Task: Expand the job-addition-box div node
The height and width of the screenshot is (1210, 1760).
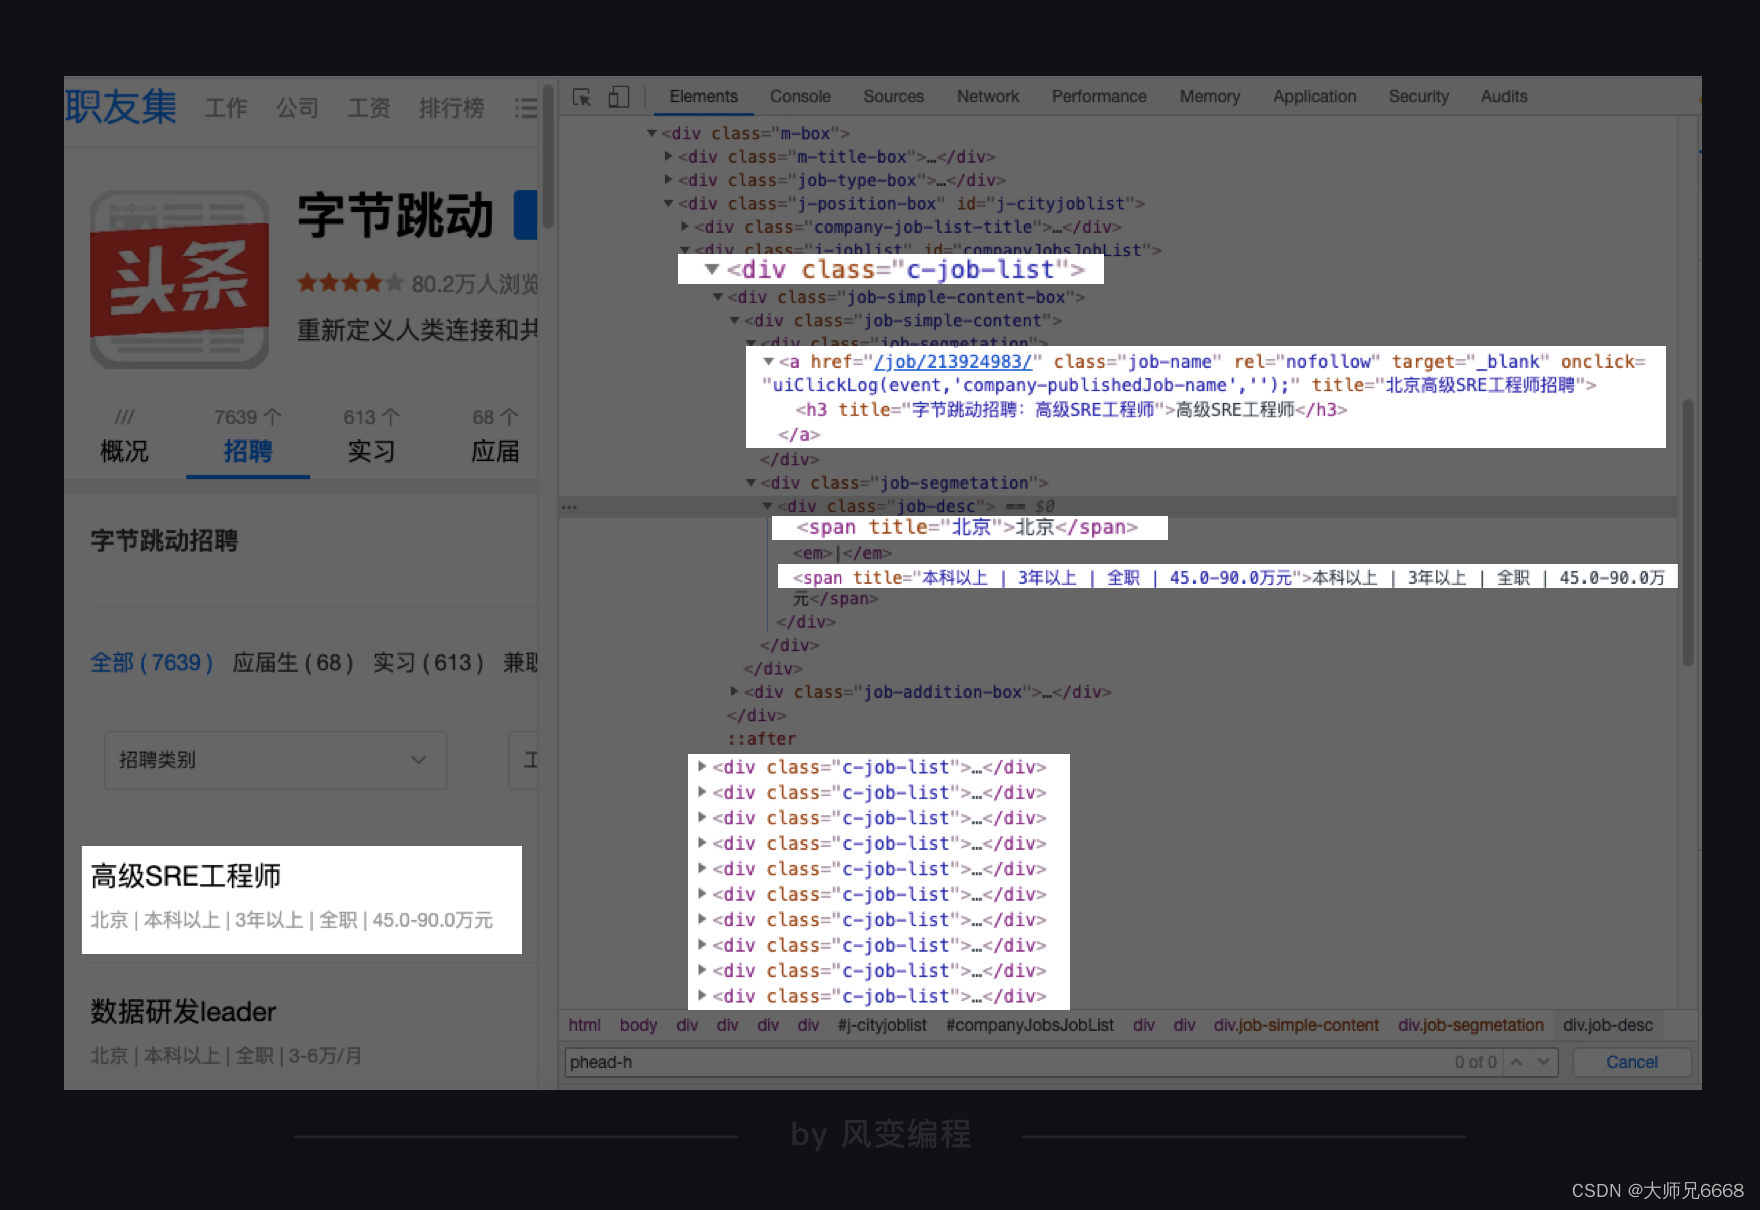Action: (x=734, y=691)
